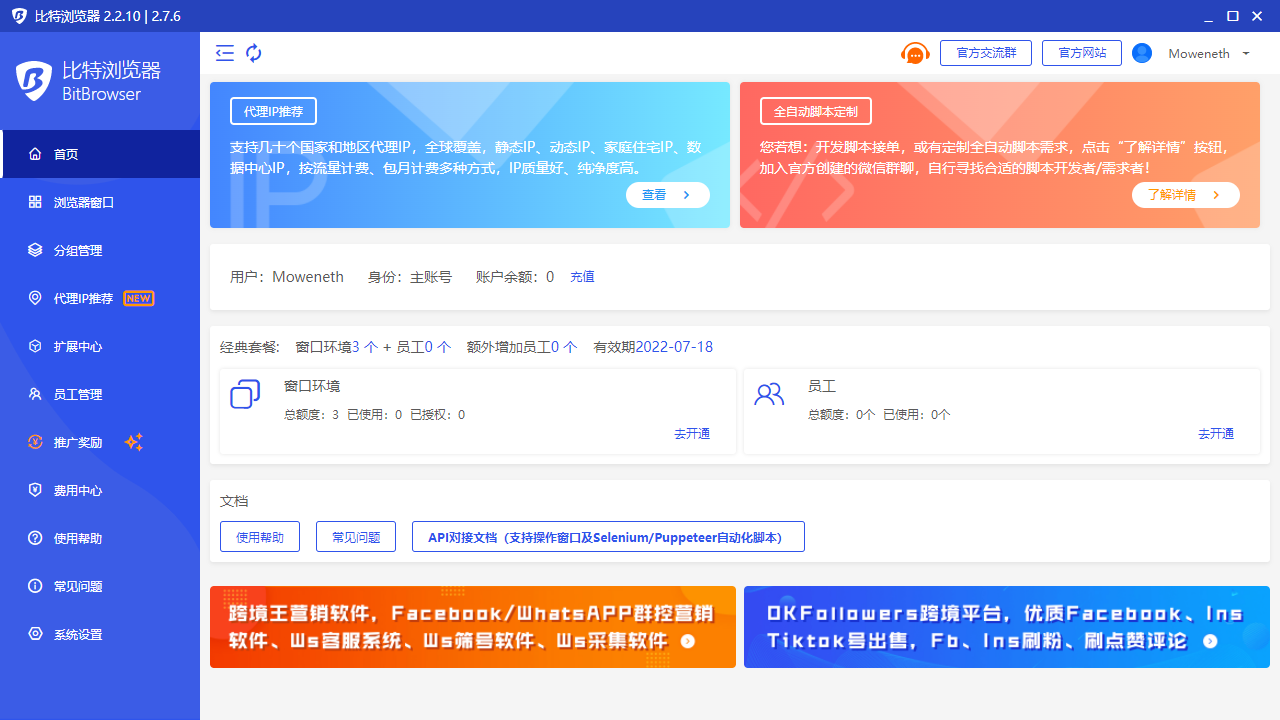
Task: Open the 跨境王营销软件 advertisement banner
Action: click(x=473, y=627)
